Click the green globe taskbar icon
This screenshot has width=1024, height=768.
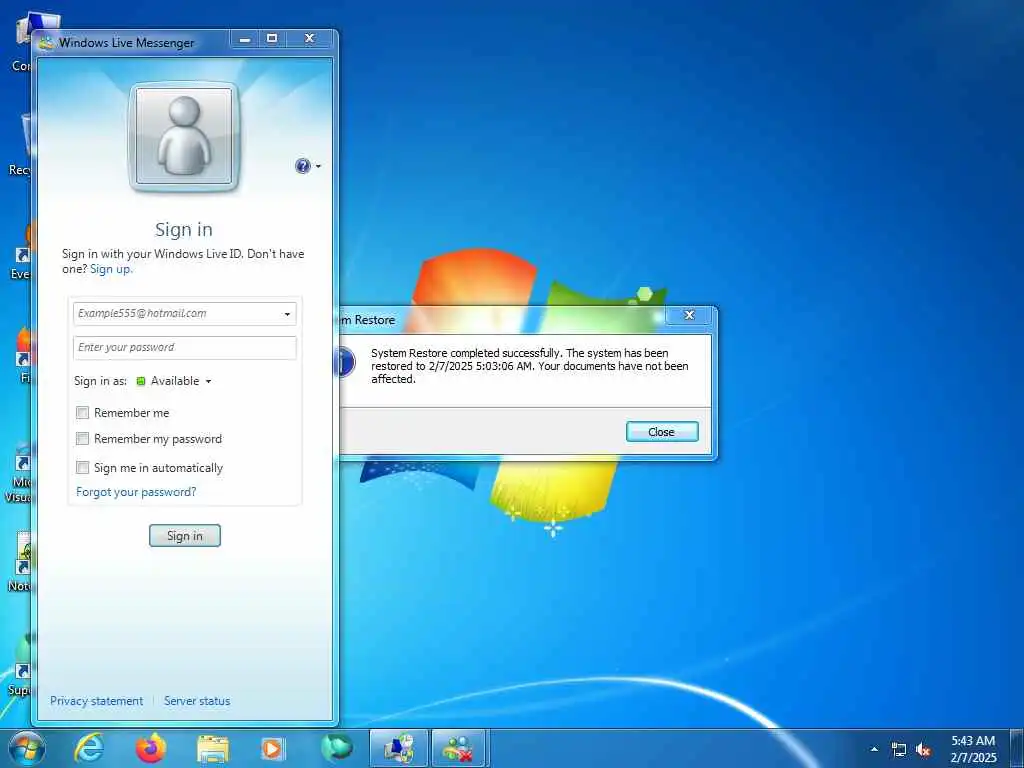(336, 748)
